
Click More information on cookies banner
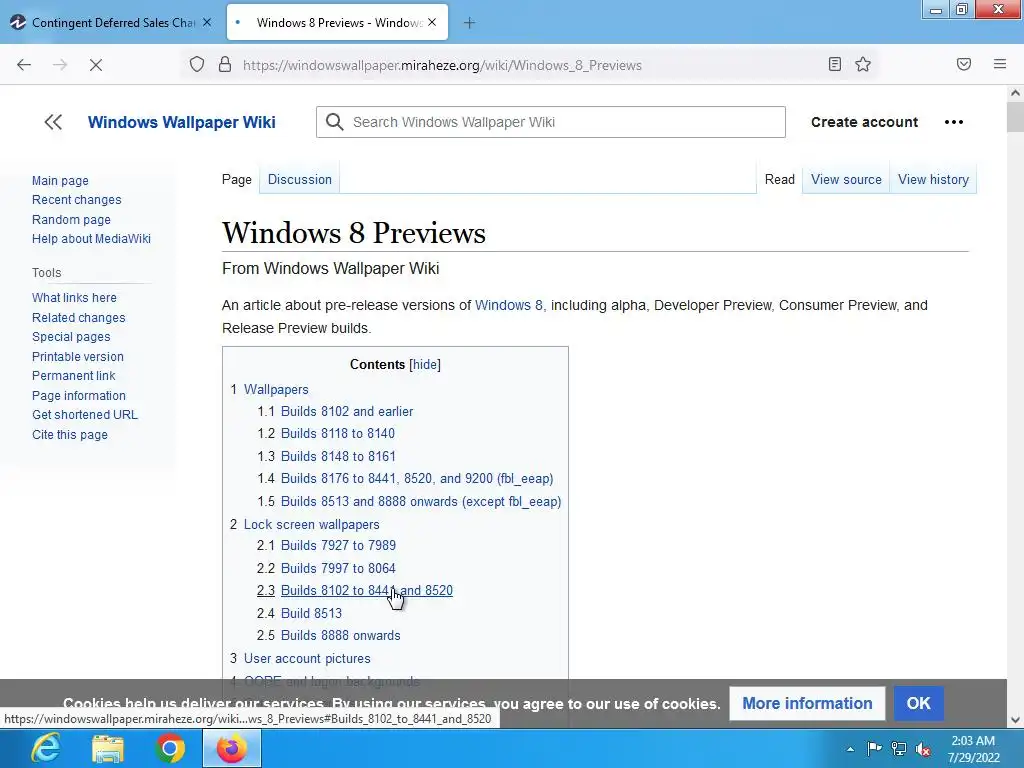pos(807,703)
